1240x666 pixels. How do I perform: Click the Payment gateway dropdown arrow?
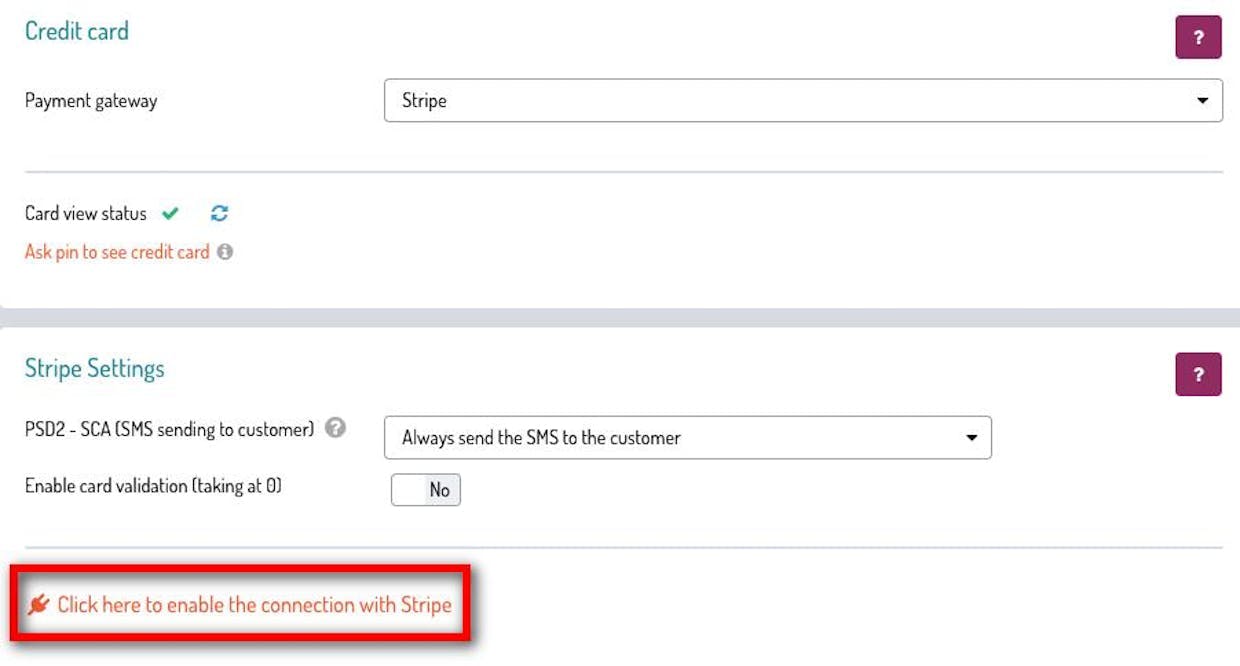[1202, 101]
